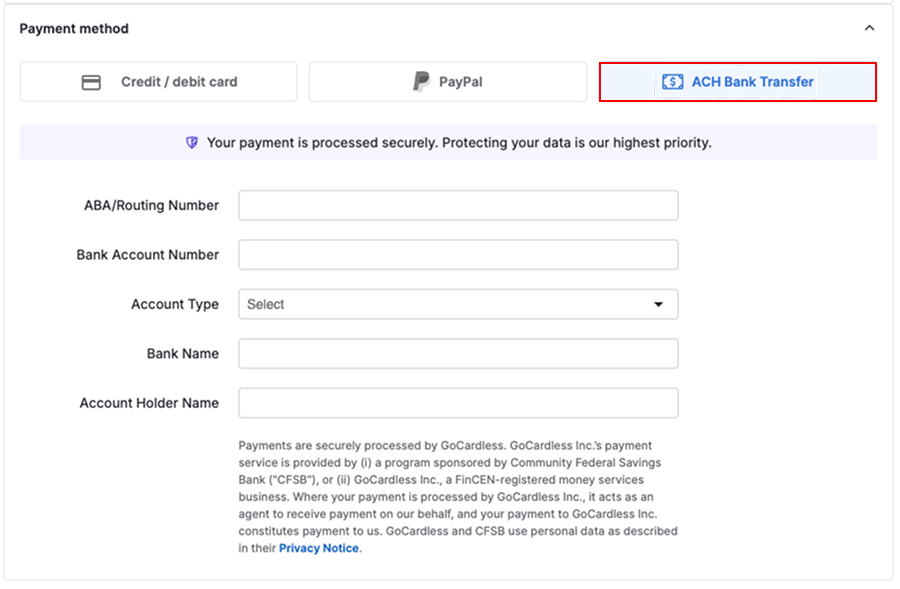Click the PayPal logo icon
900x589 pixels.
pos(422,82)
